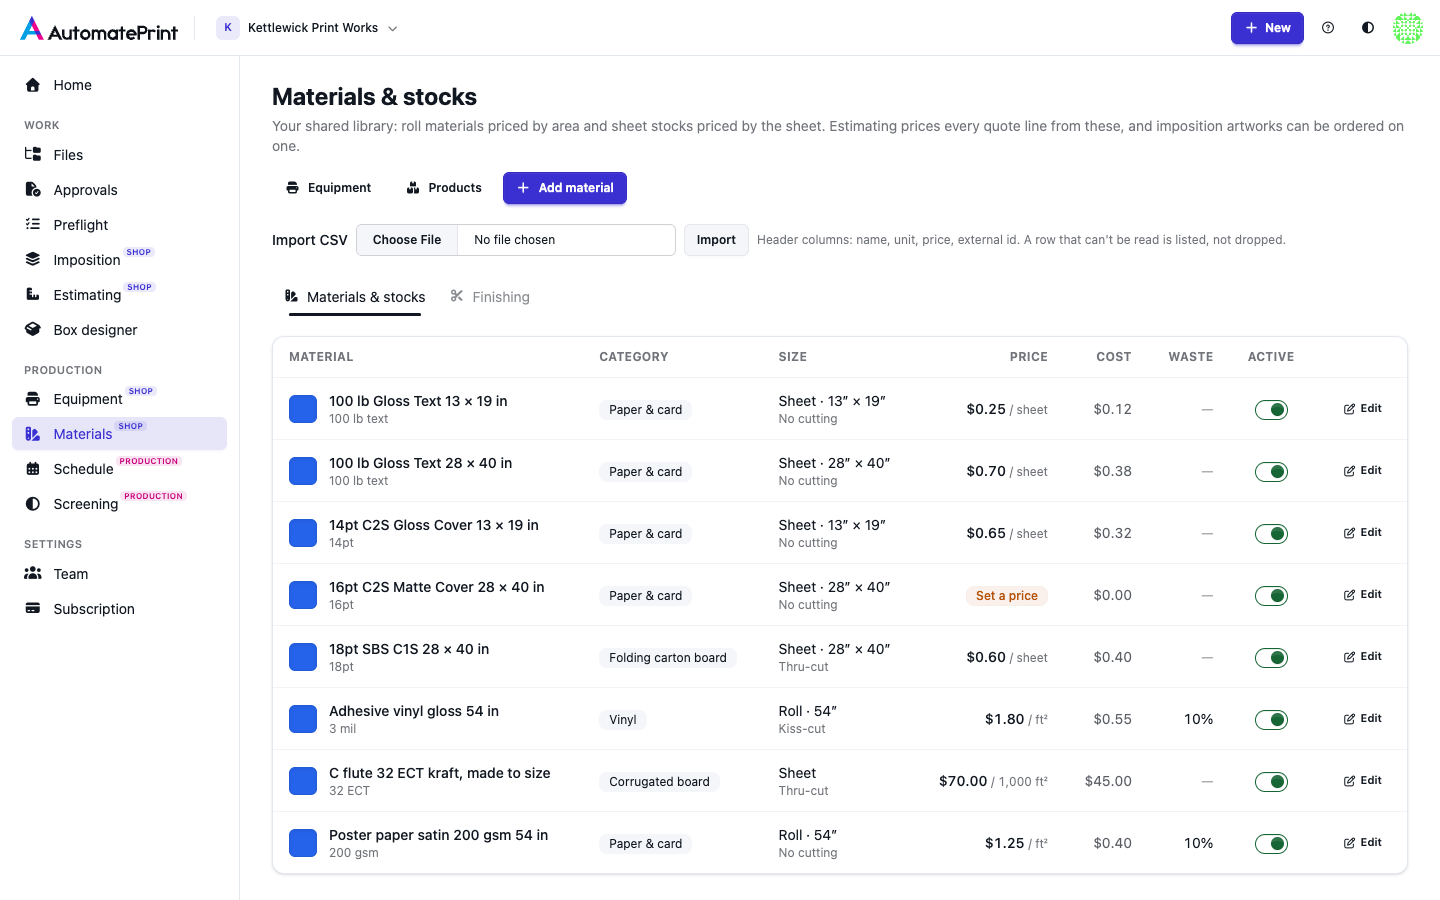Edit the Poster paper satin 200 gsm row

point(1363,843)
